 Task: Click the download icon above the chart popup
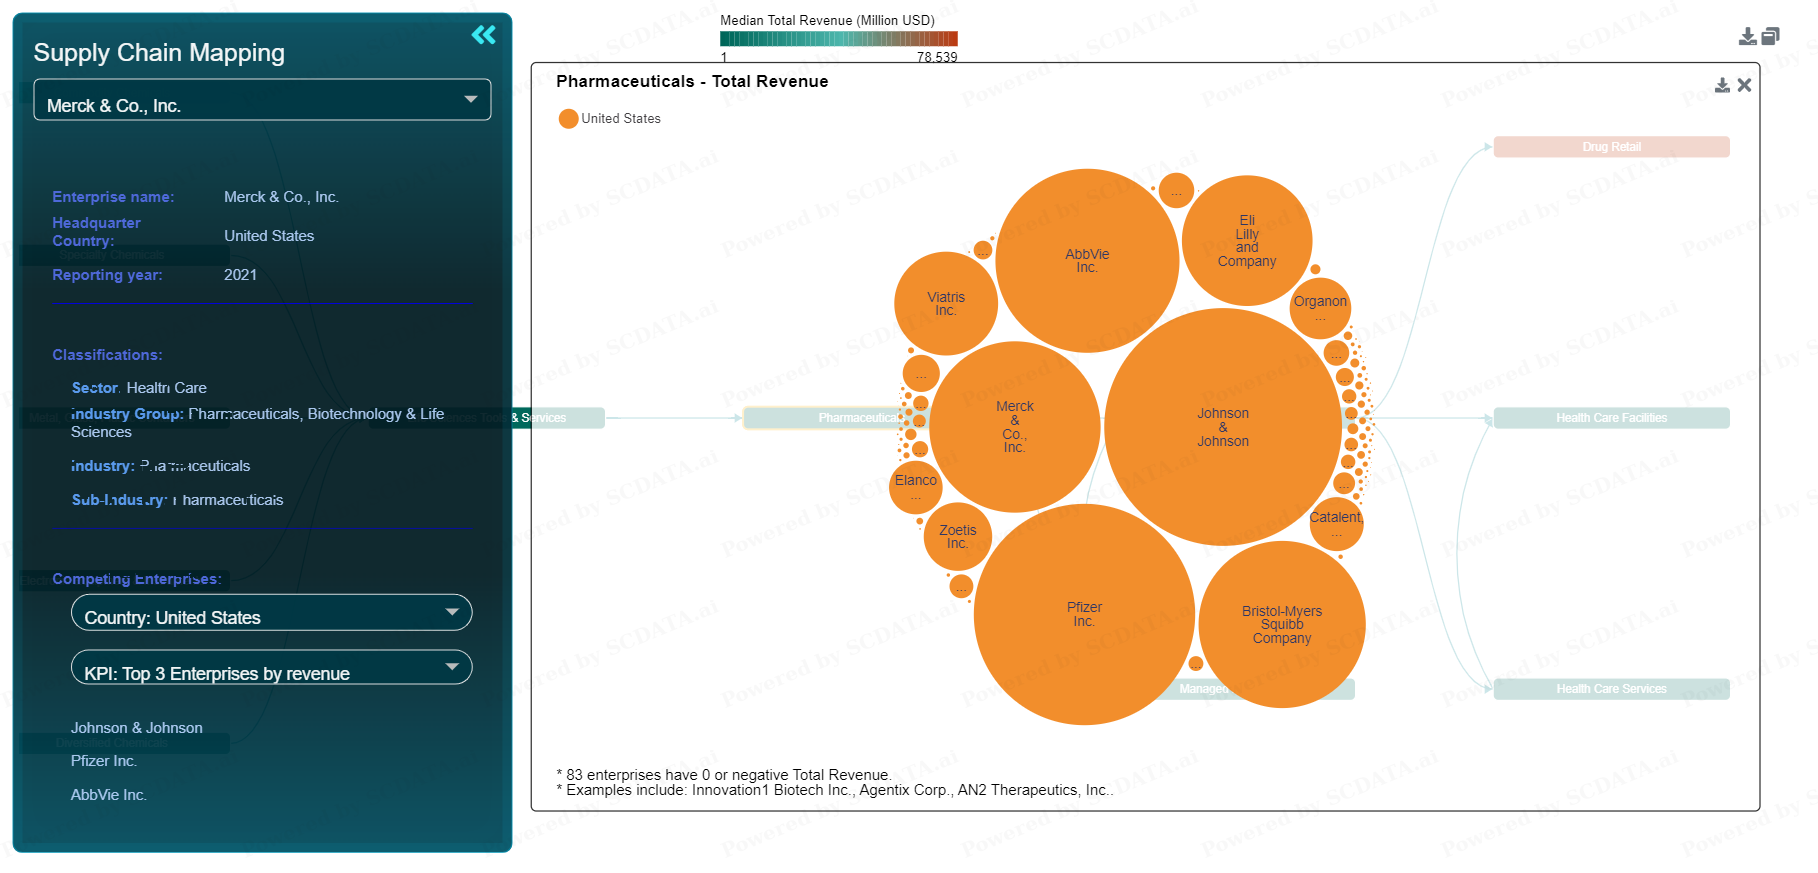[1747, 37]
